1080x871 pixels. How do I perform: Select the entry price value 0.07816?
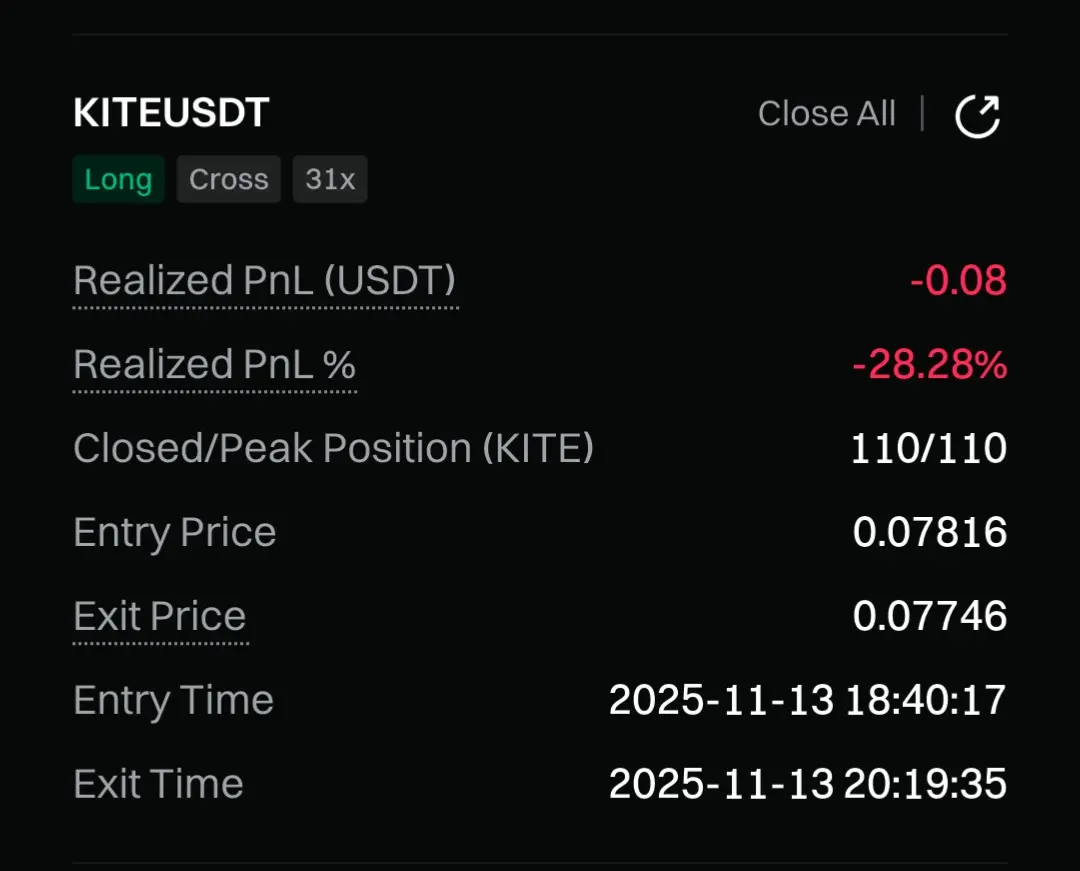[929, 532]
